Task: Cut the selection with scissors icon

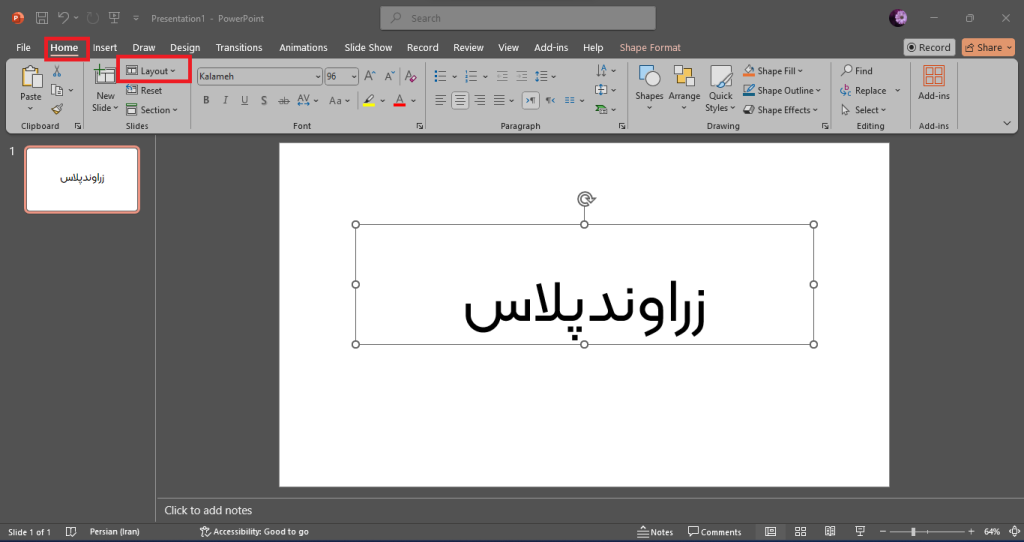Action: click(57, 71)
